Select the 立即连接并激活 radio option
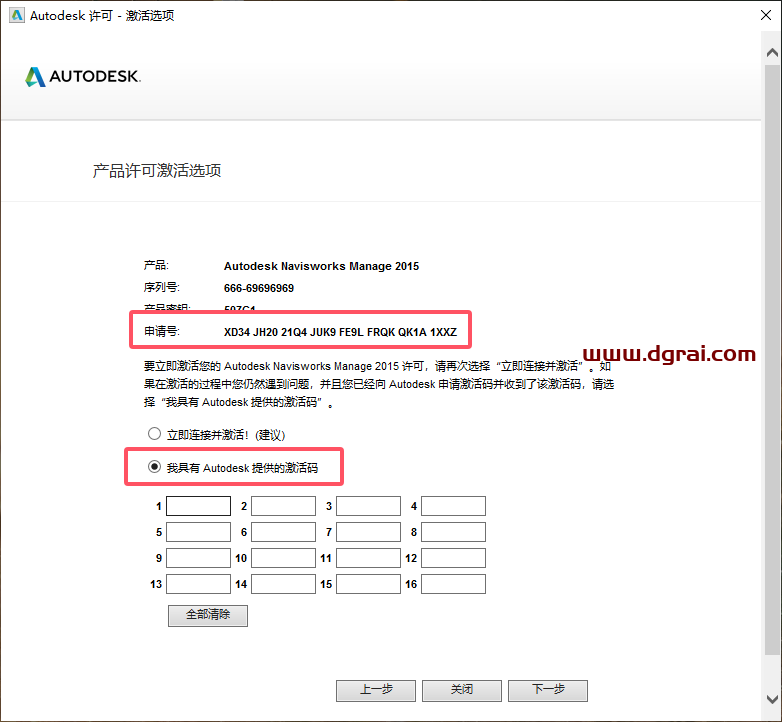 point(154,434)
